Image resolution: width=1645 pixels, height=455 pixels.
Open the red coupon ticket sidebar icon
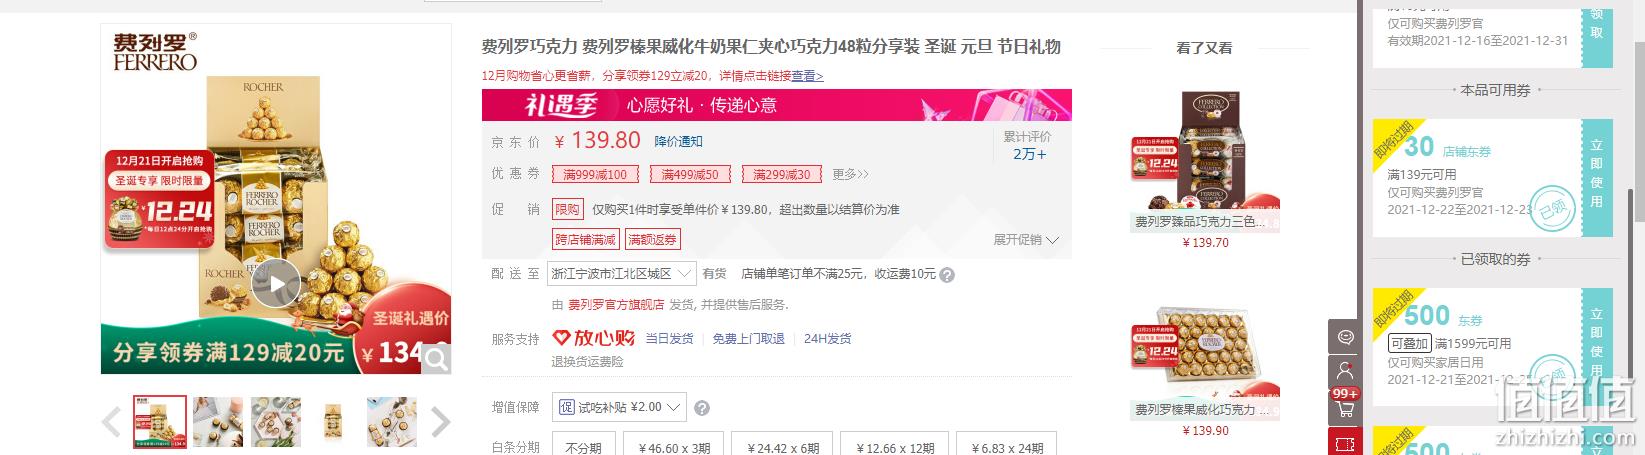1345,441
